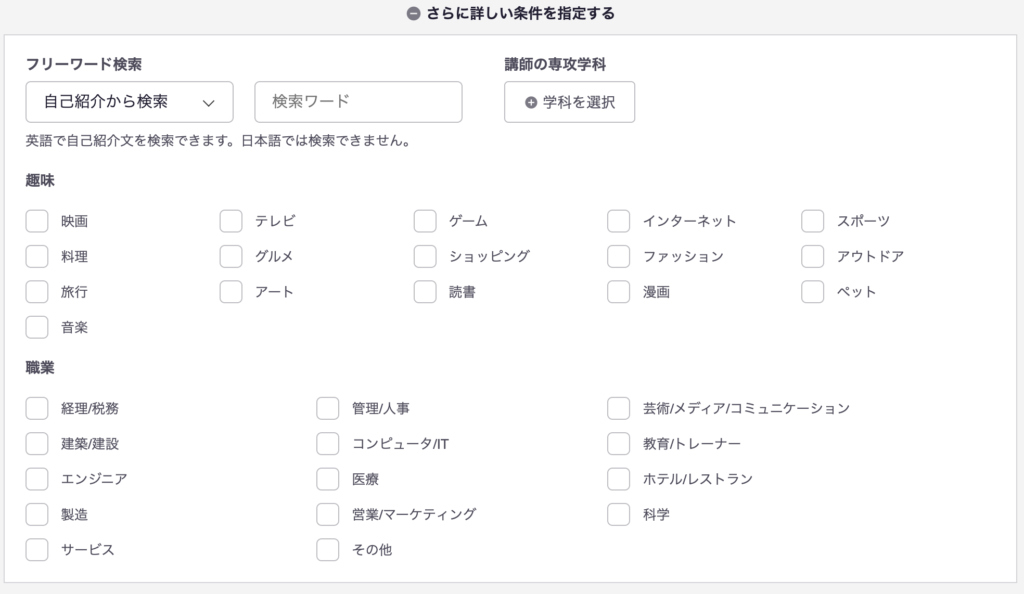Click the 検索ワード input field
1024x594 pixels.
pos(358,102)
